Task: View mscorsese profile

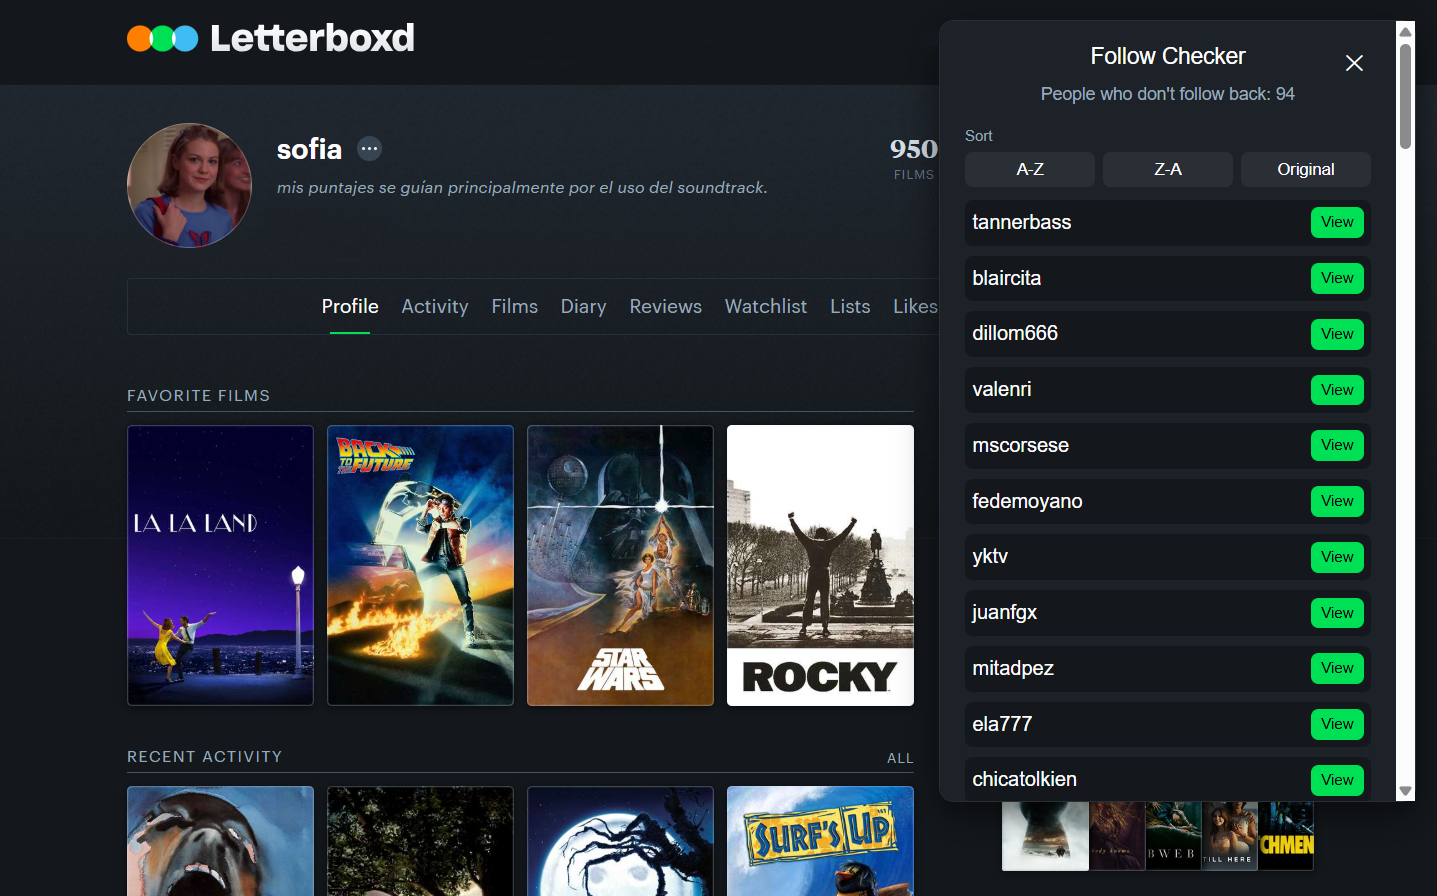Action: pyautogui.click(x=1337, y=445)
